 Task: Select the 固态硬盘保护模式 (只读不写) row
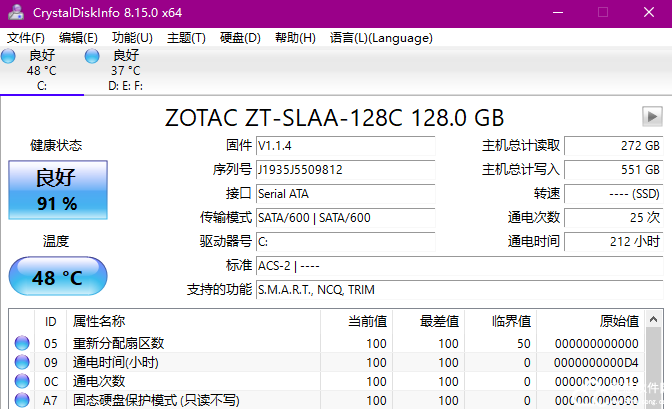tap(327, 400)
